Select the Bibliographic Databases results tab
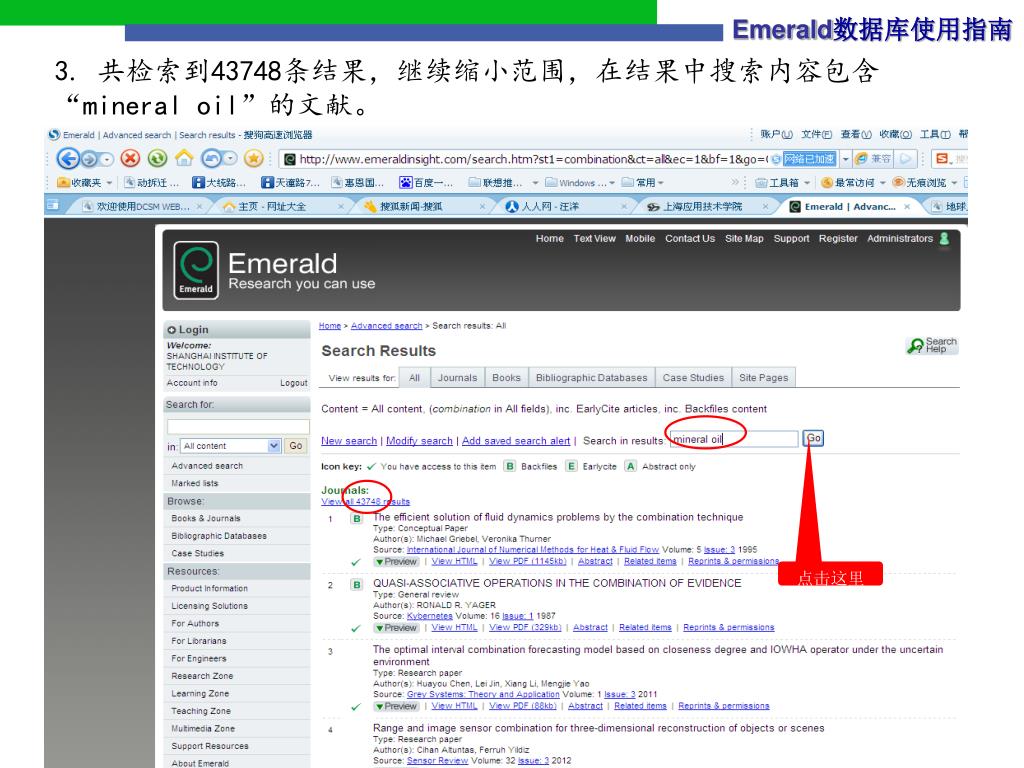 click(x=591, y=377)
